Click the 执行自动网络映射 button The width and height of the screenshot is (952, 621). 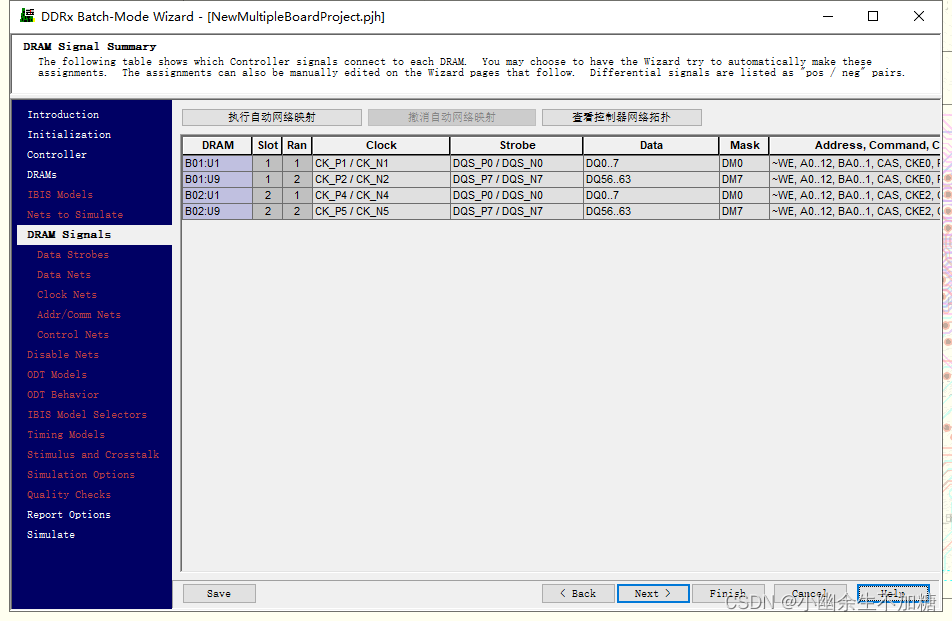[272, 118]
